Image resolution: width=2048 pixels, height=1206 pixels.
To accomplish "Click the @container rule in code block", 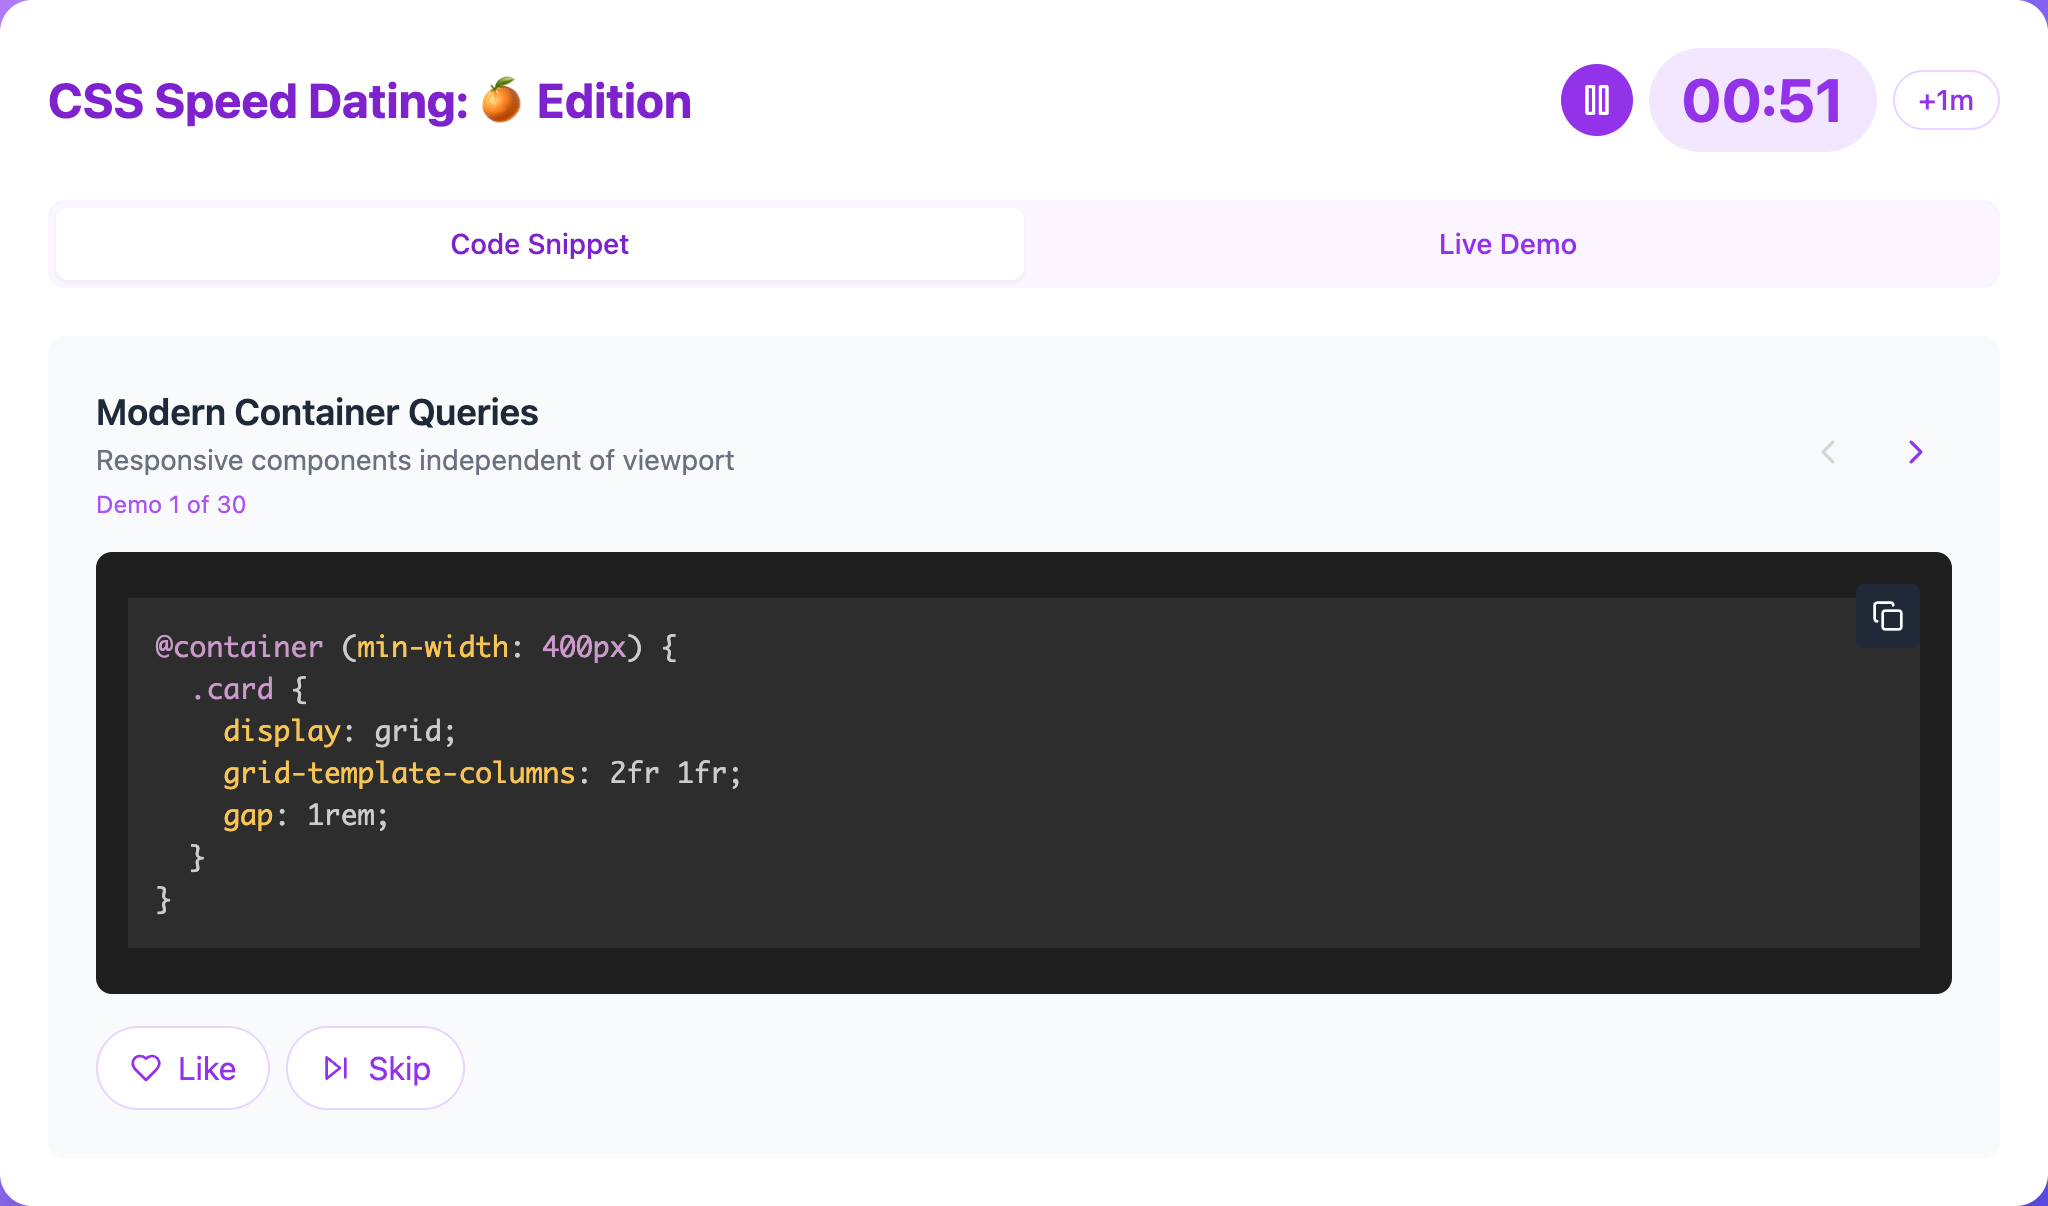I will (240, 647).
